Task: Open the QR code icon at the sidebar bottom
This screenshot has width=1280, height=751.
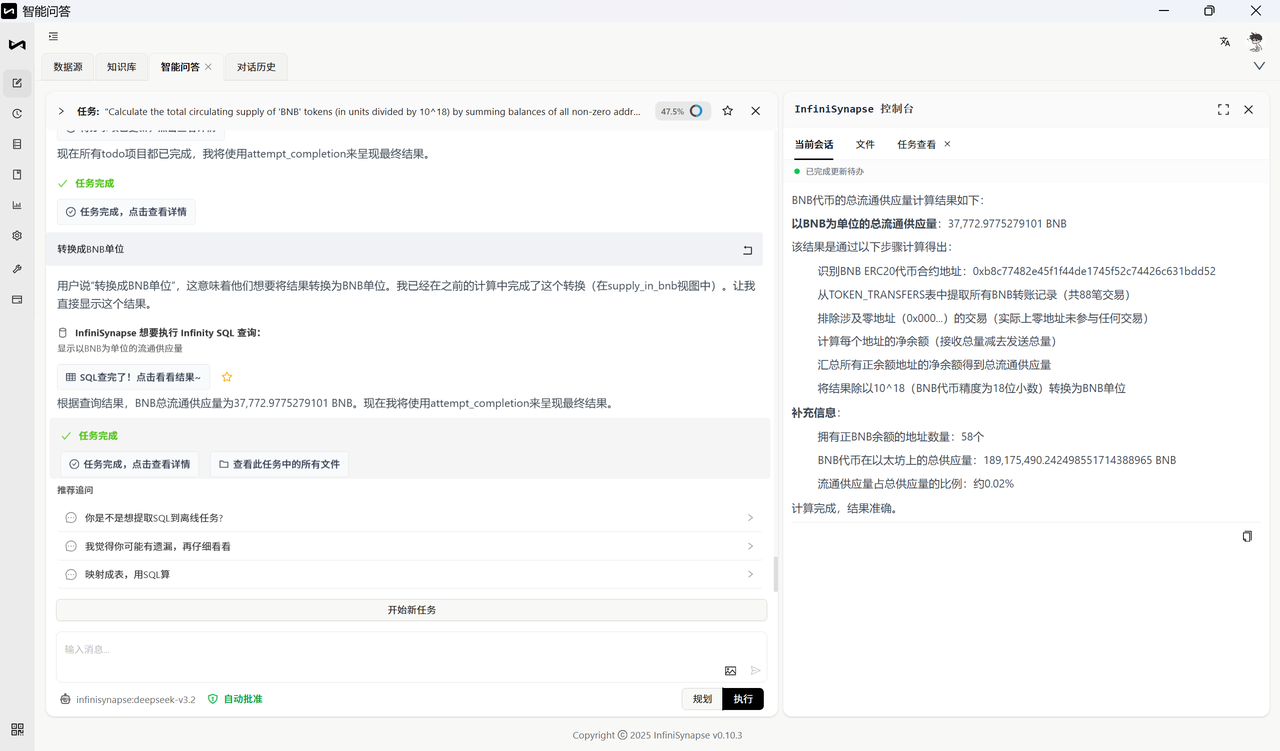Action: tap(17, 729)
